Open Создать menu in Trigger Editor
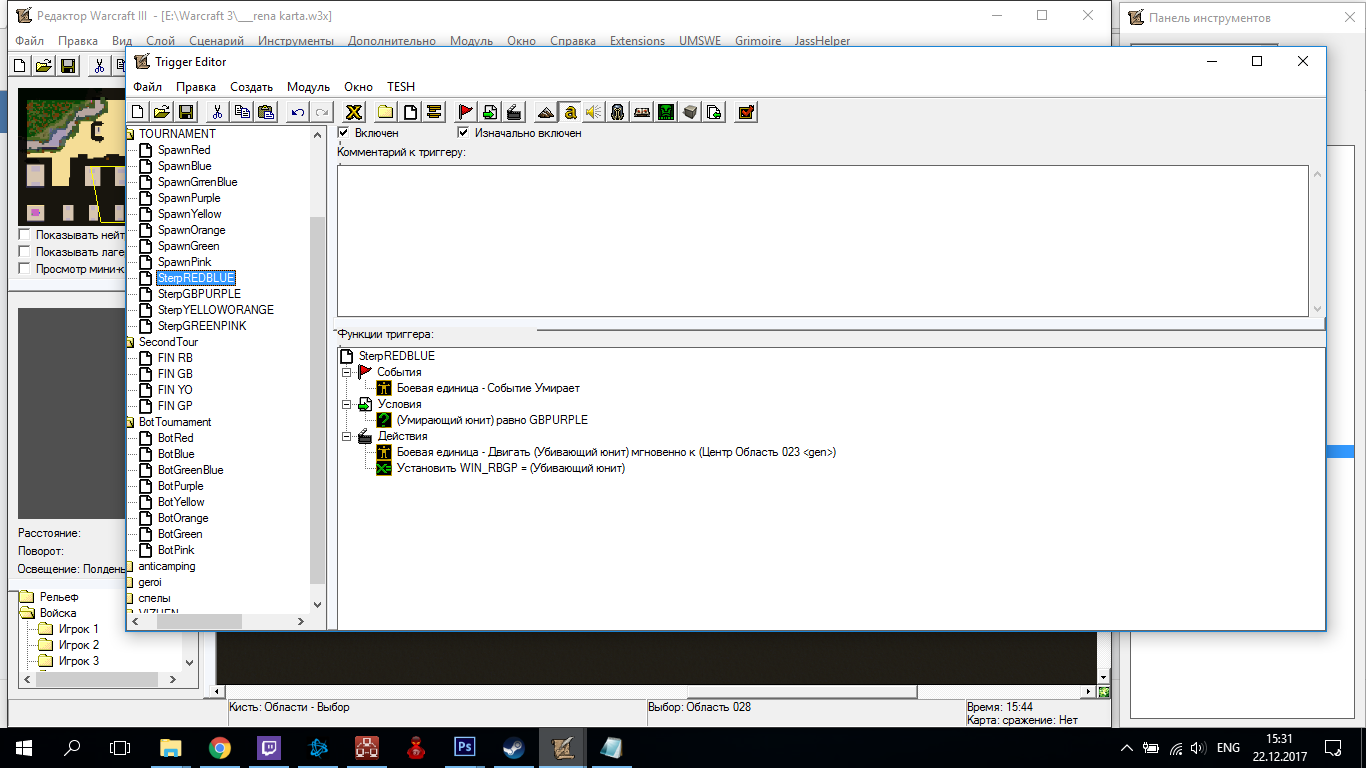 [251, 87]
